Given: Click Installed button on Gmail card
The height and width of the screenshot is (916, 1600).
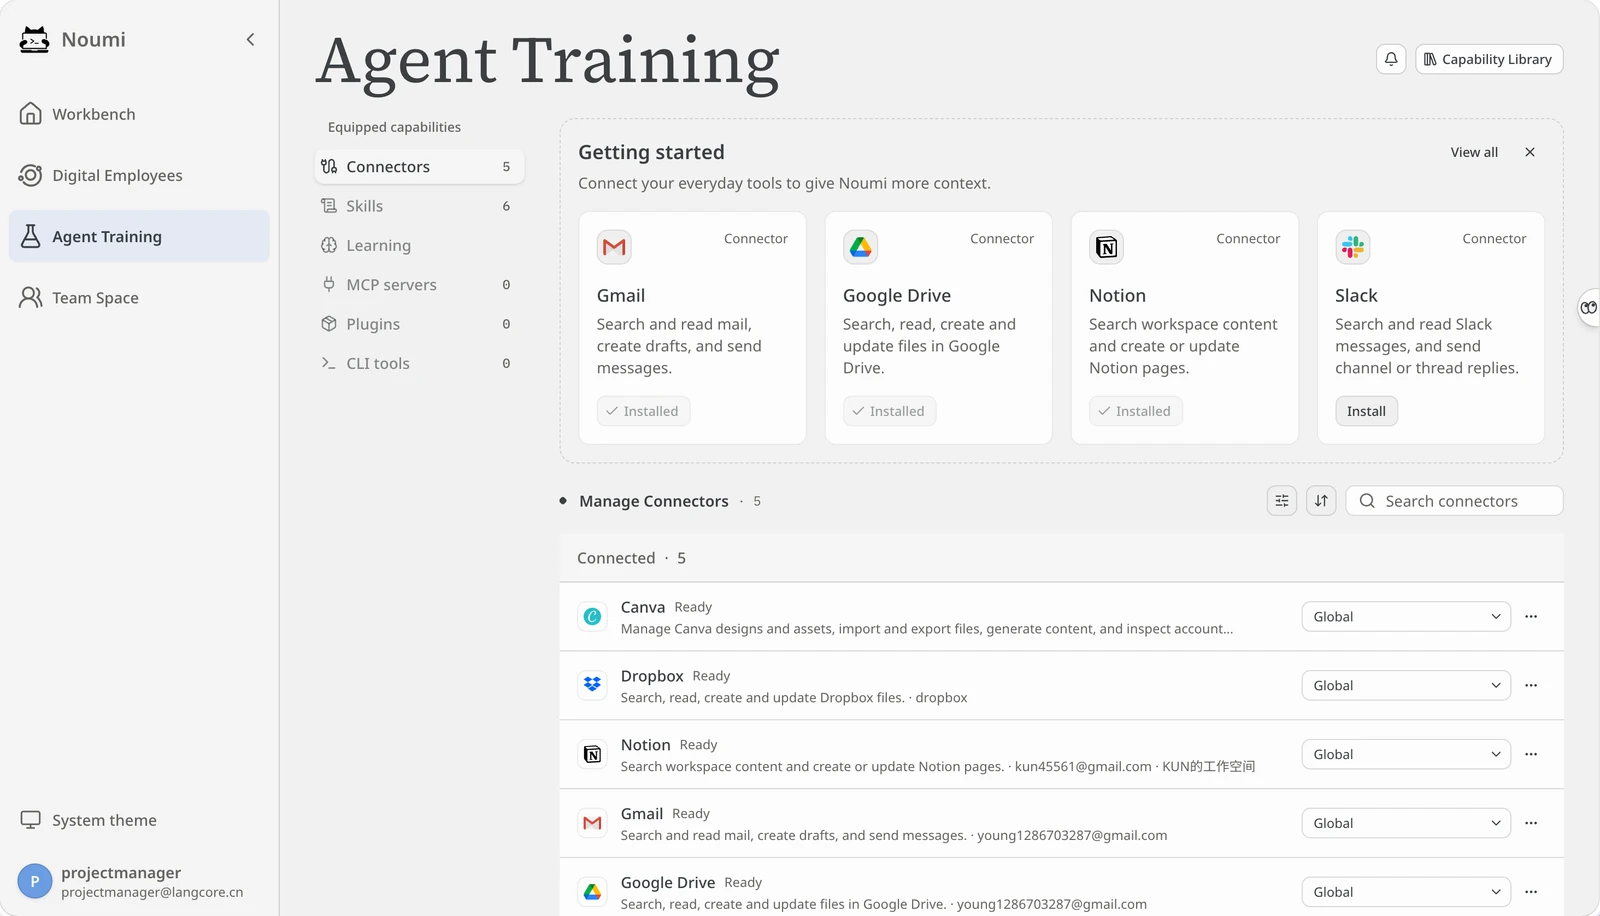Looking at the screenshot, I should point(643,411).
